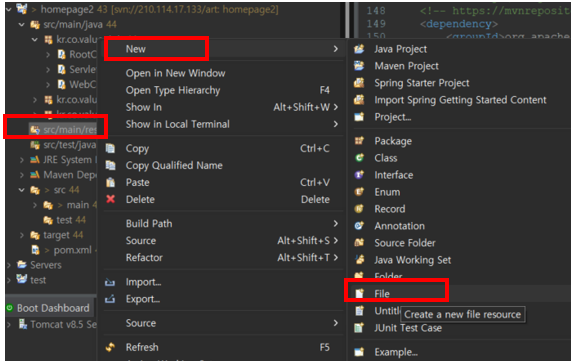Select Spring Starter Project option

click(x=422, y=83)
